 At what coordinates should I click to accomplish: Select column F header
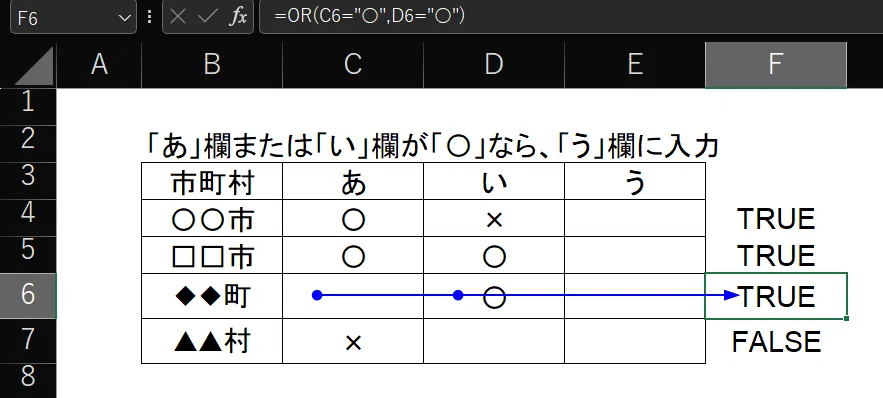pos(776,65)
